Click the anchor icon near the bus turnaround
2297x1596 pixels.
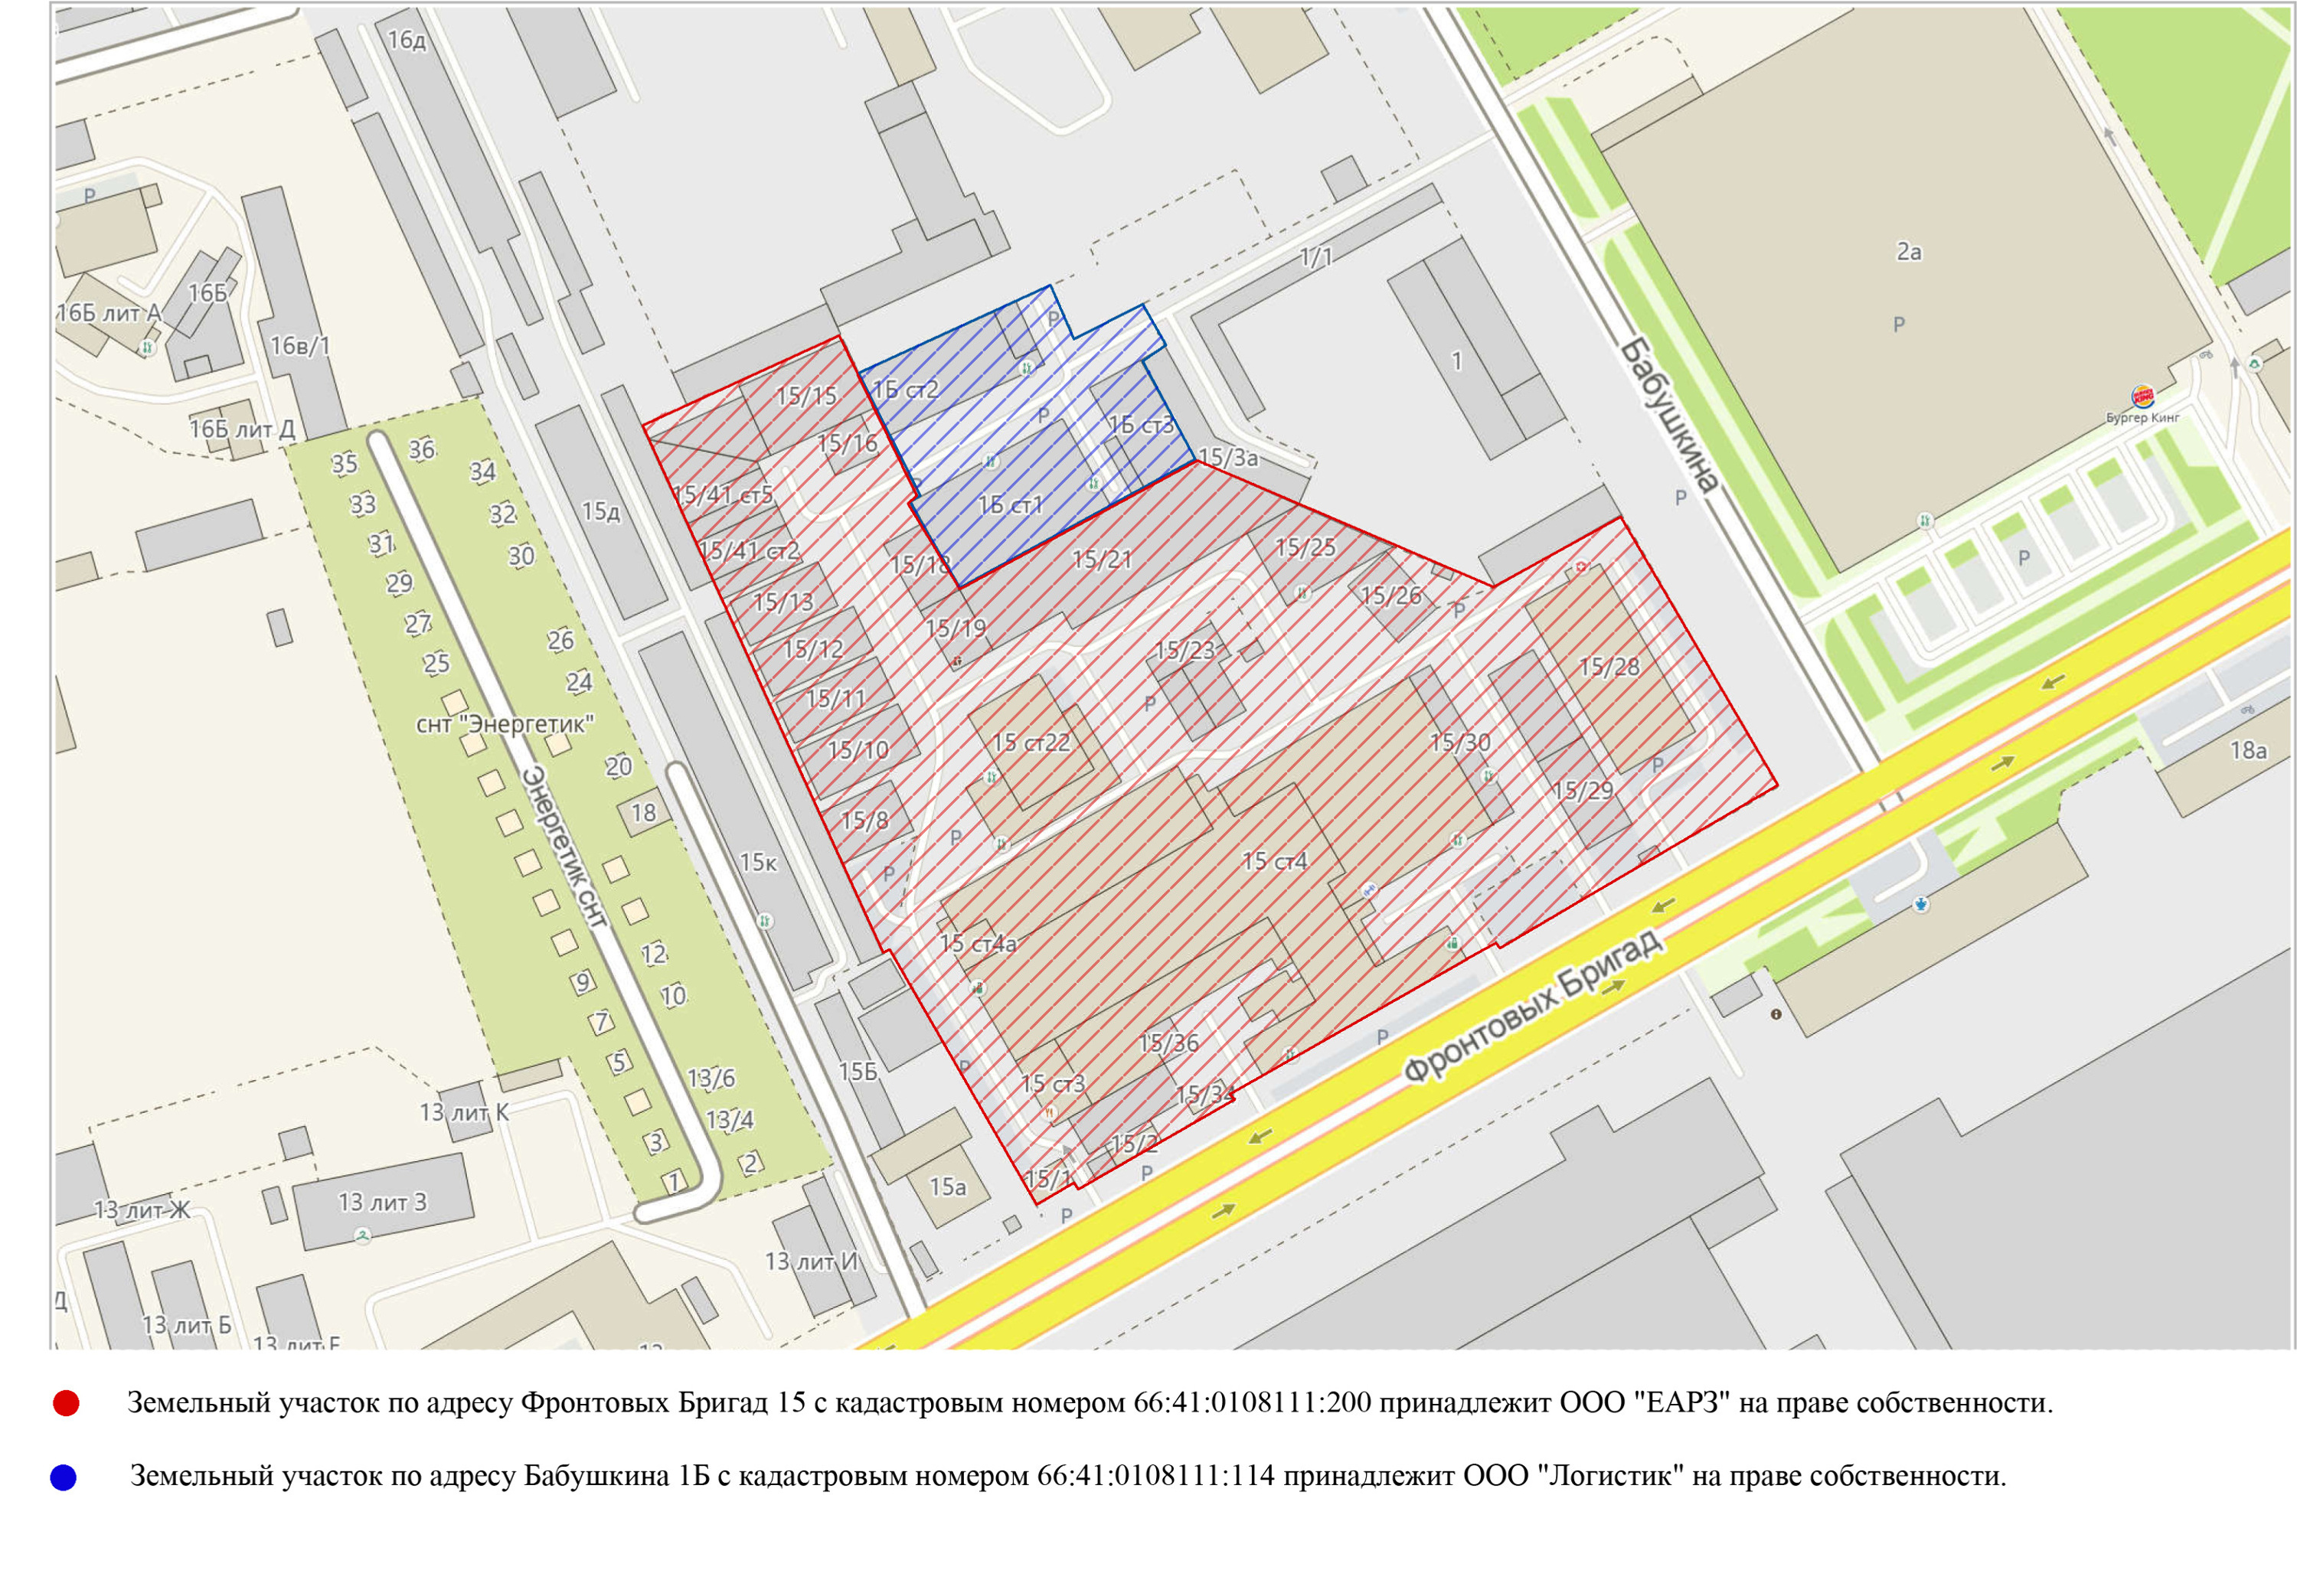click(1920, 904)
